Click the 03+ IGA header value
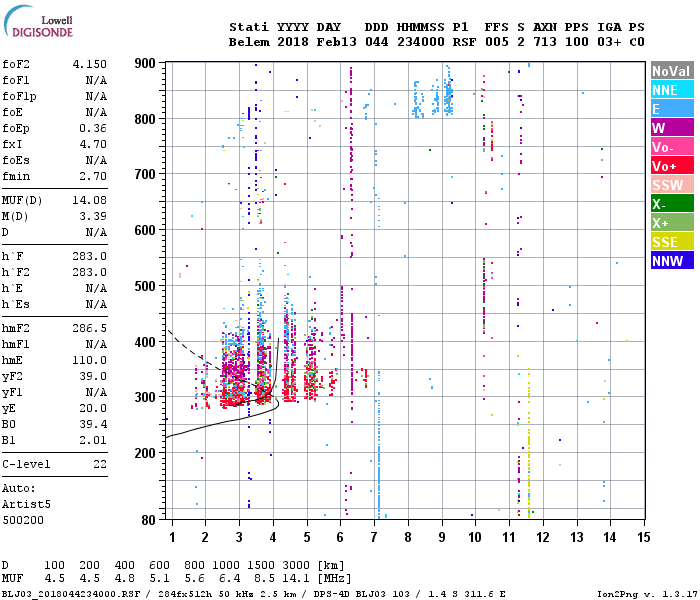Screen dimensions: 700x600 [609, 42]
